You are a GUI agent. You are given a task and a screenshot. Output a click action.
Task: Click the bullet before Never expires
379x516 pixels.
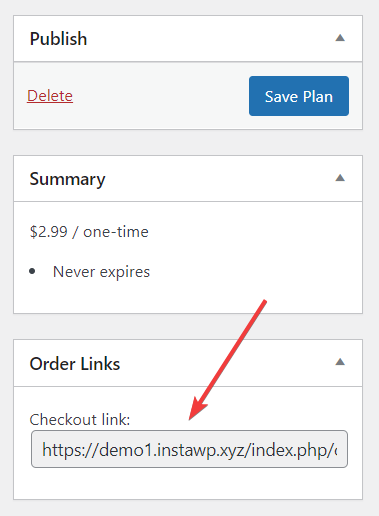[x=32, y=271]
